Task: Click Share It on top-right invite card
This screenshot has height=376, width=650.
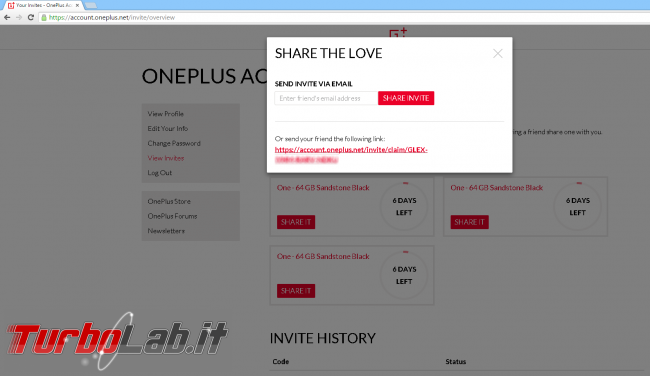Action: point(470,222)
